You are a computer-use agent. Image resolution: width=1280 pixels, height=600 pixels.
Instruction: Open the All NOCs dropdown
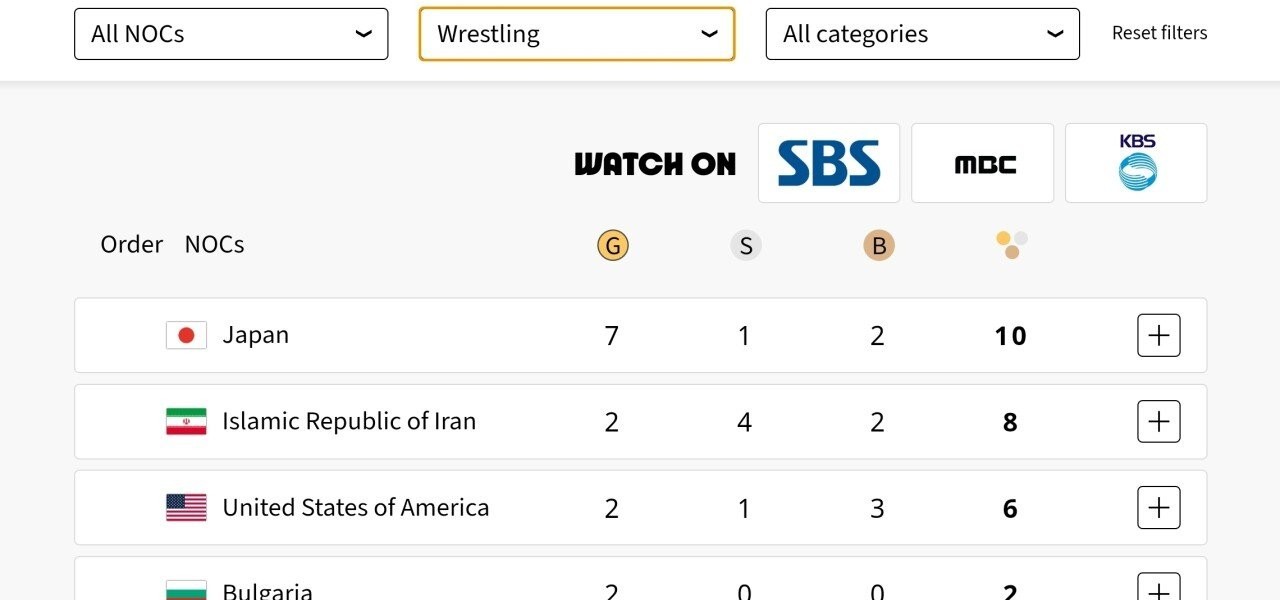[231, 34]
